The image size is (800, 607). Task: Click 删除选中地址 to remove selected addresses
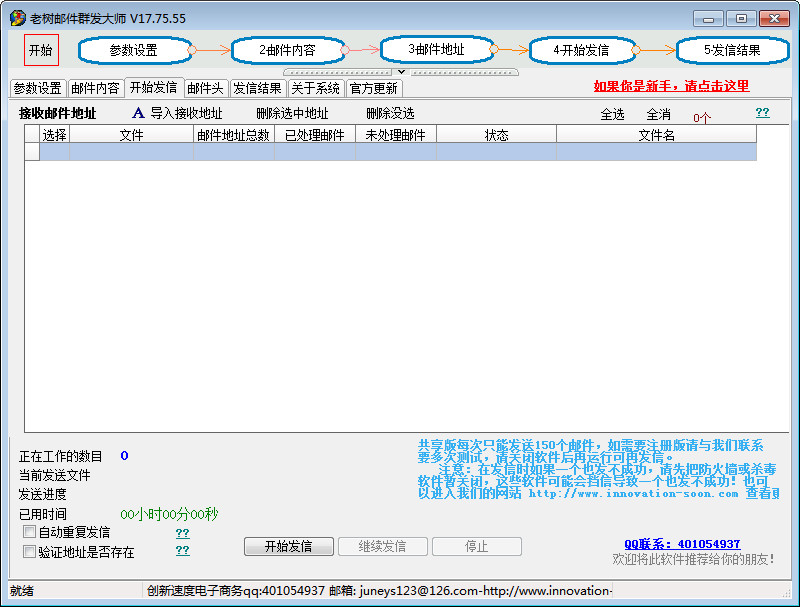pyautogui.click(x=292, y=113)
